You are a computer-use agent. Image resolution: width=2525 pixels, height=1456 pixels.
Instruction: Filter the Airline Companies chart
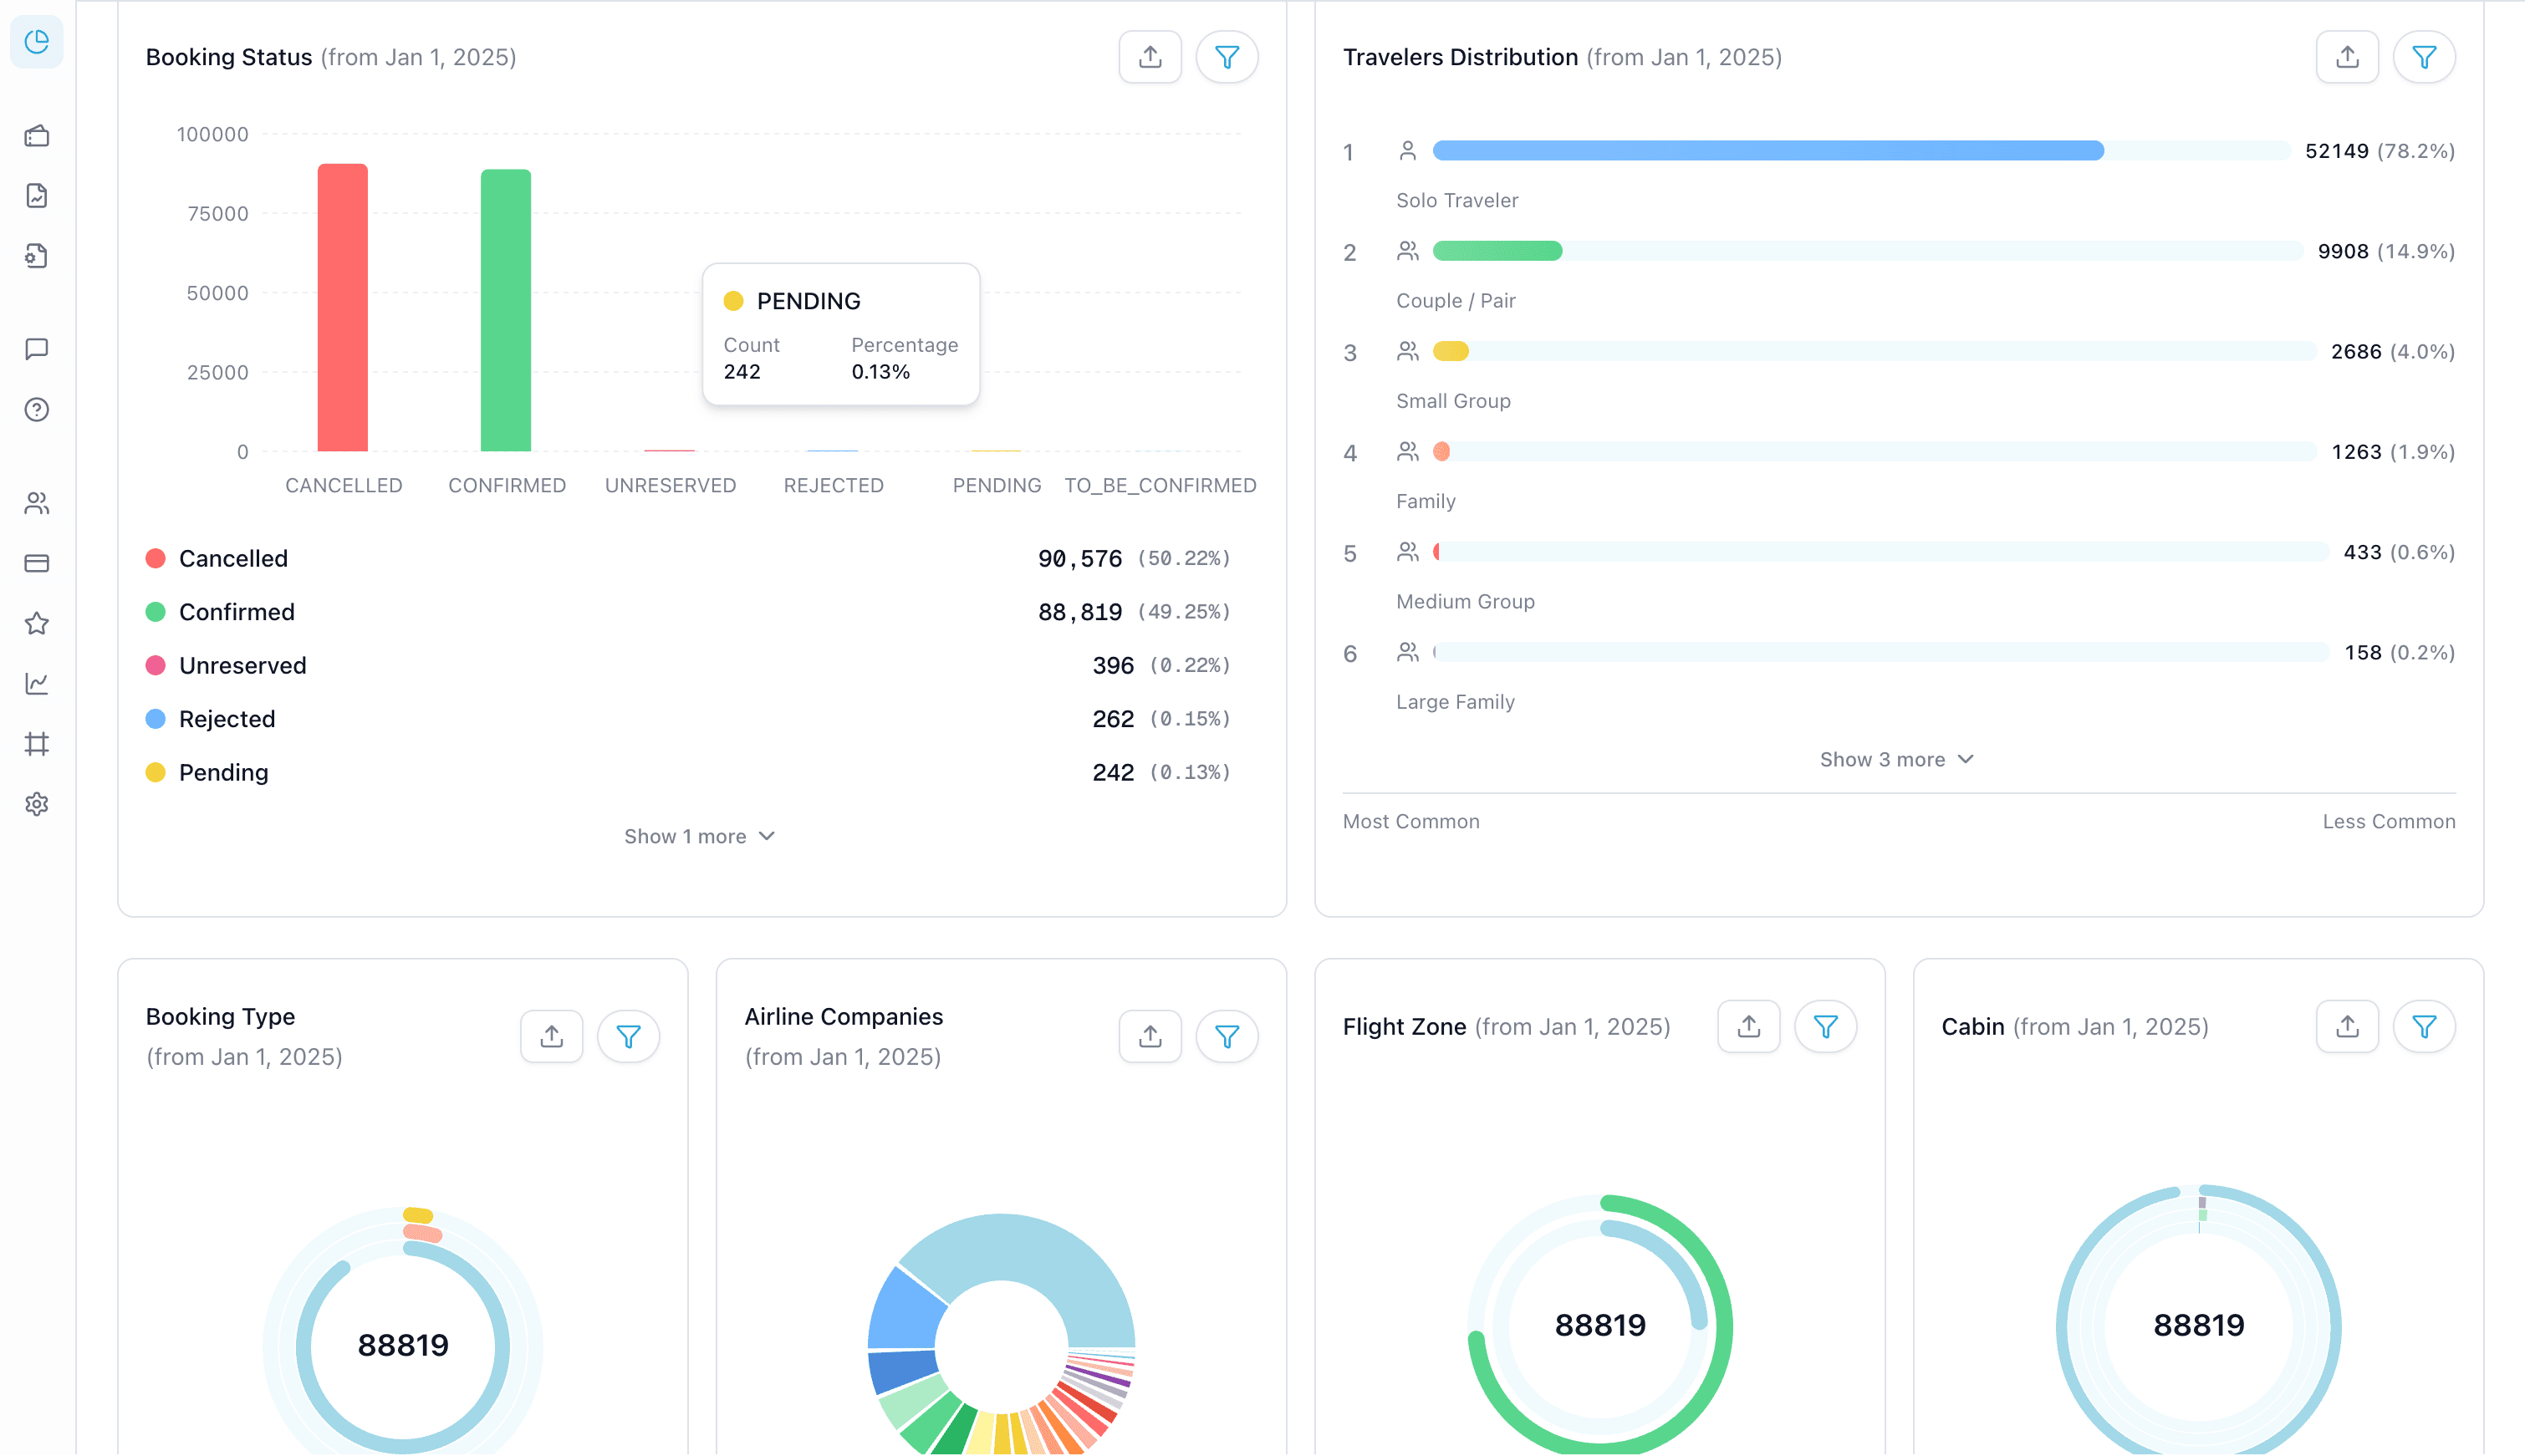[x=1227, y=1036]
